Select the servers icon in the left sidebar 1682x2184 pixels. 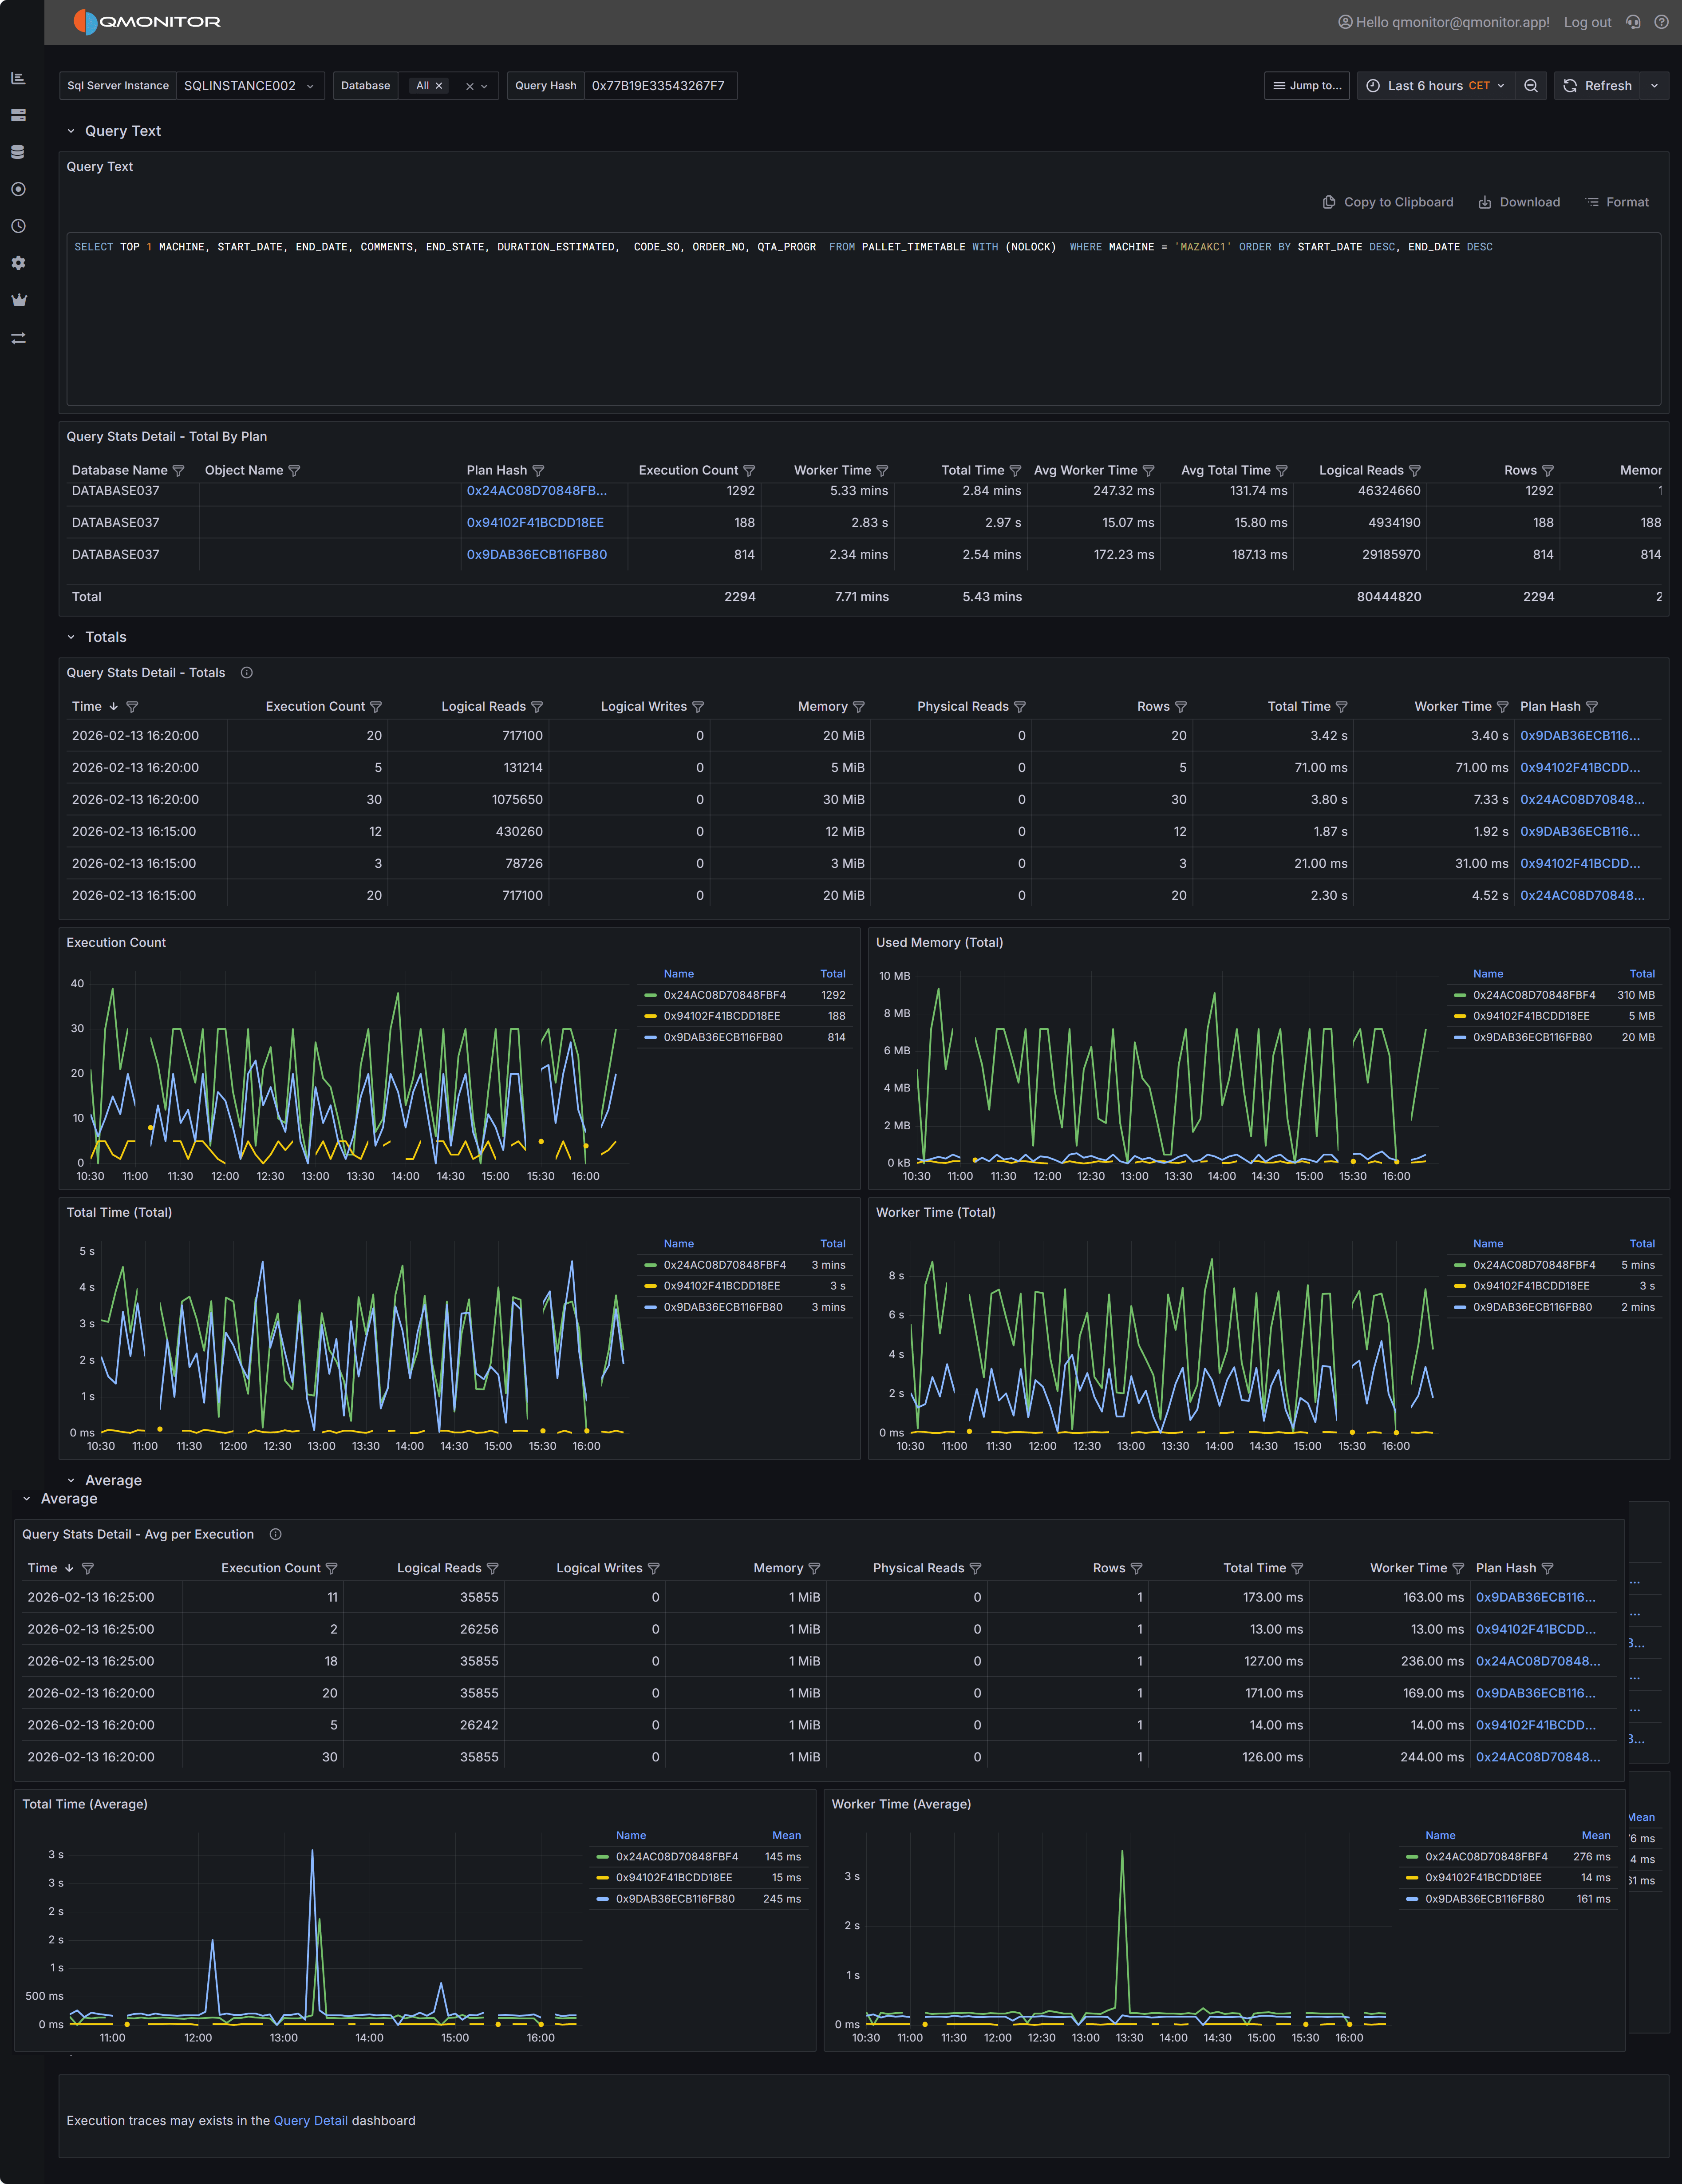18,115
